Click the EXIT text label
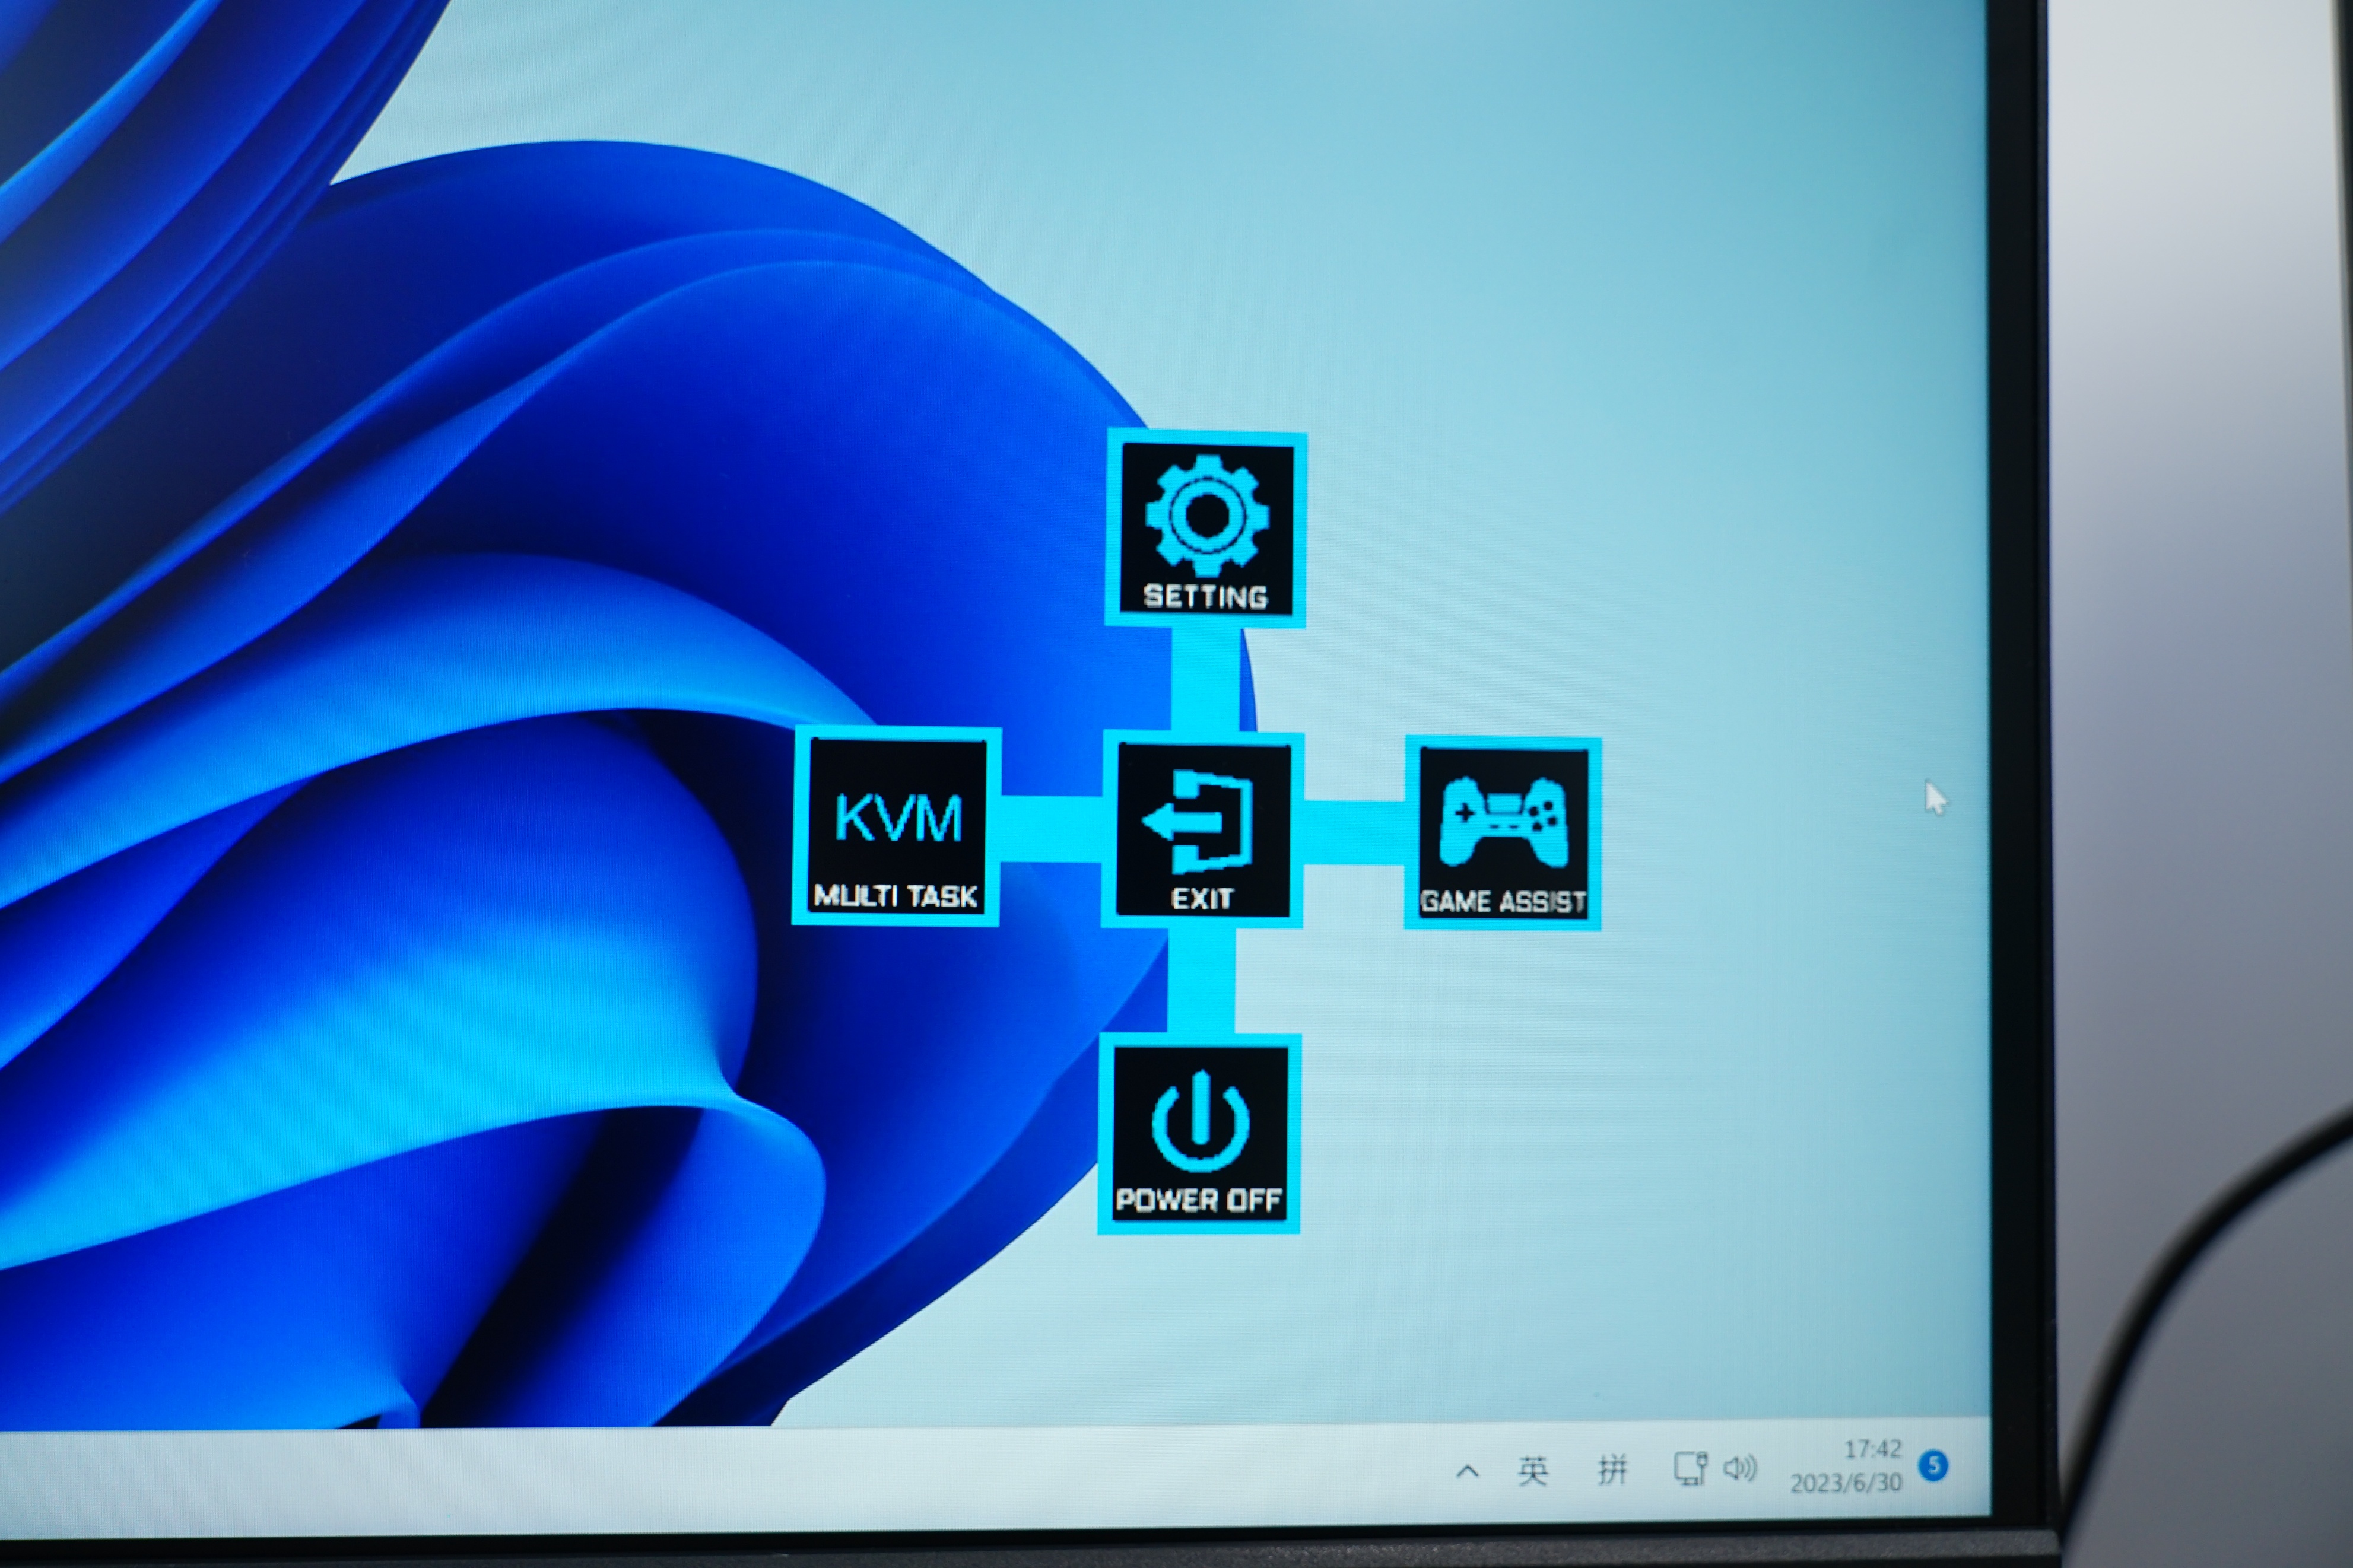This screenshot has width=2353, height=1568. 1202,898
